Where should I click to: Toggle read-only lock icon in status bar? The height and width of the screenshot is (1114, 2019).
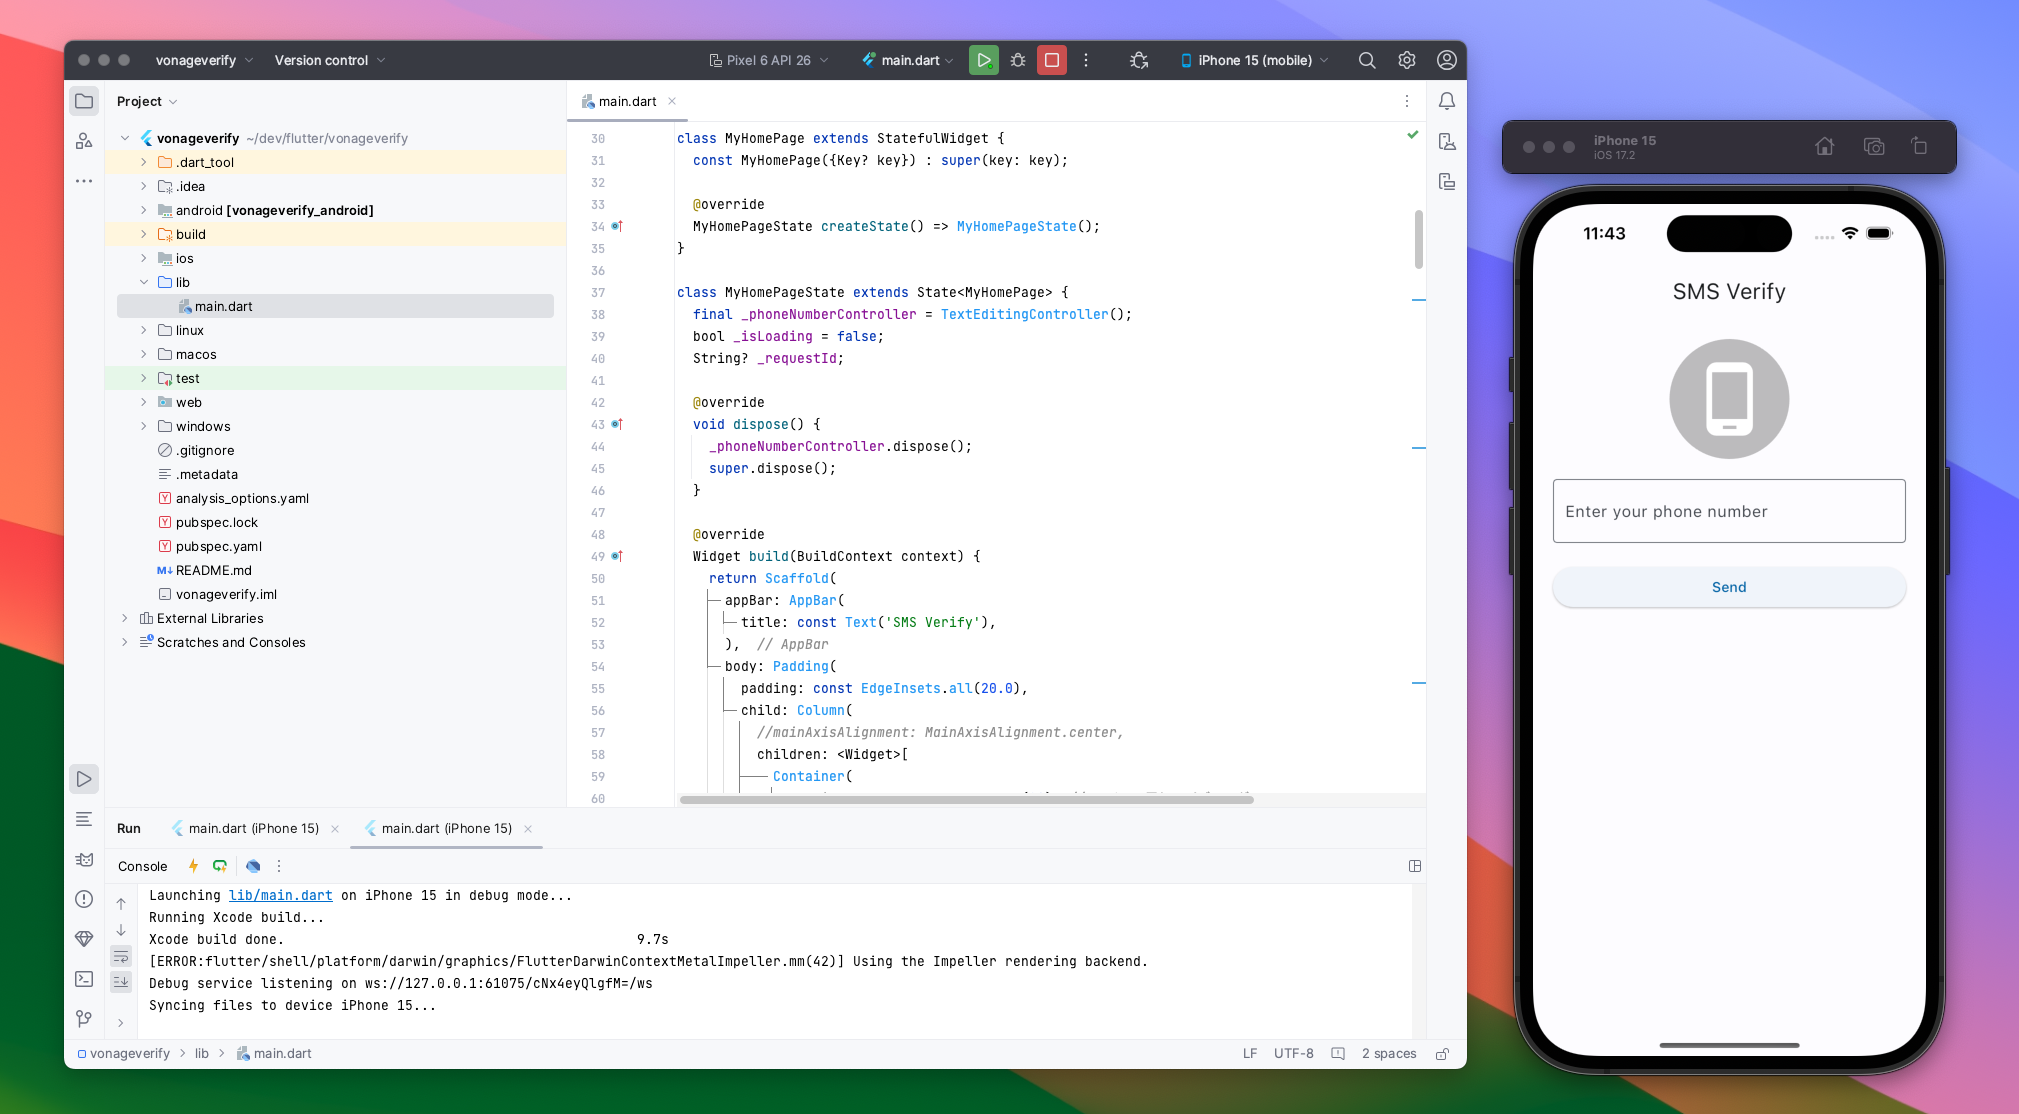pos(1442,1053)
